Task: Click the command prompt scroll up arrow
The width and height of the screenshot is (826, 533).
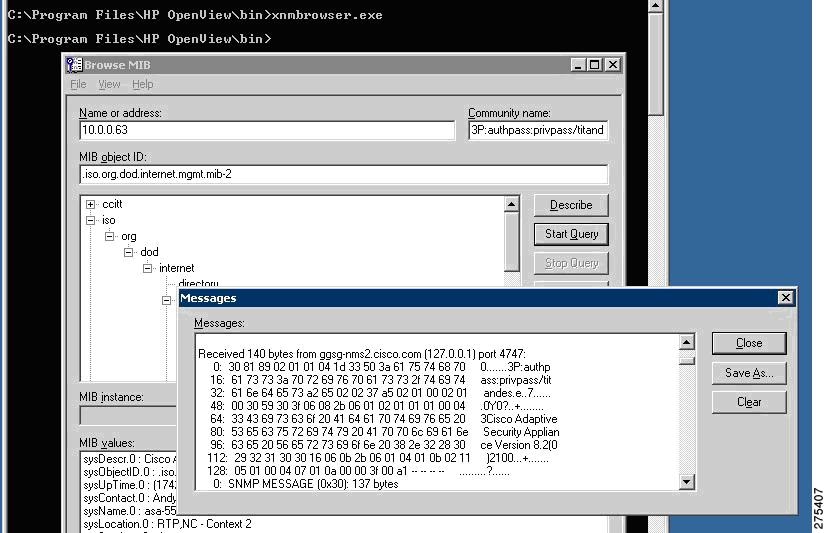Action: point(655,6)
